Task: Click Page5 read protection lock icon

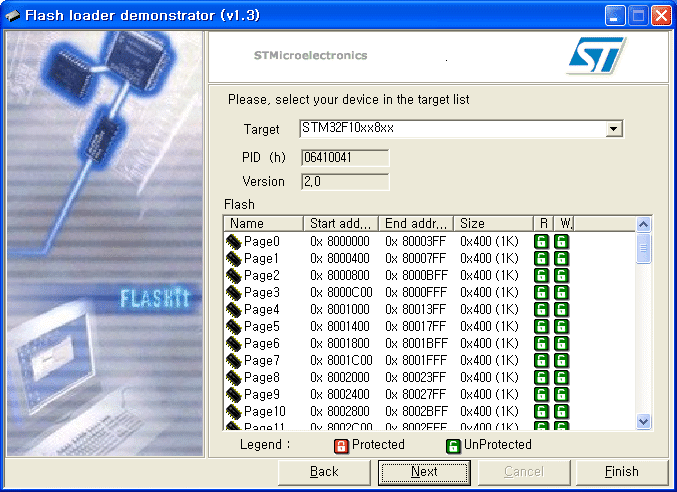Action: tap(541, 326)
